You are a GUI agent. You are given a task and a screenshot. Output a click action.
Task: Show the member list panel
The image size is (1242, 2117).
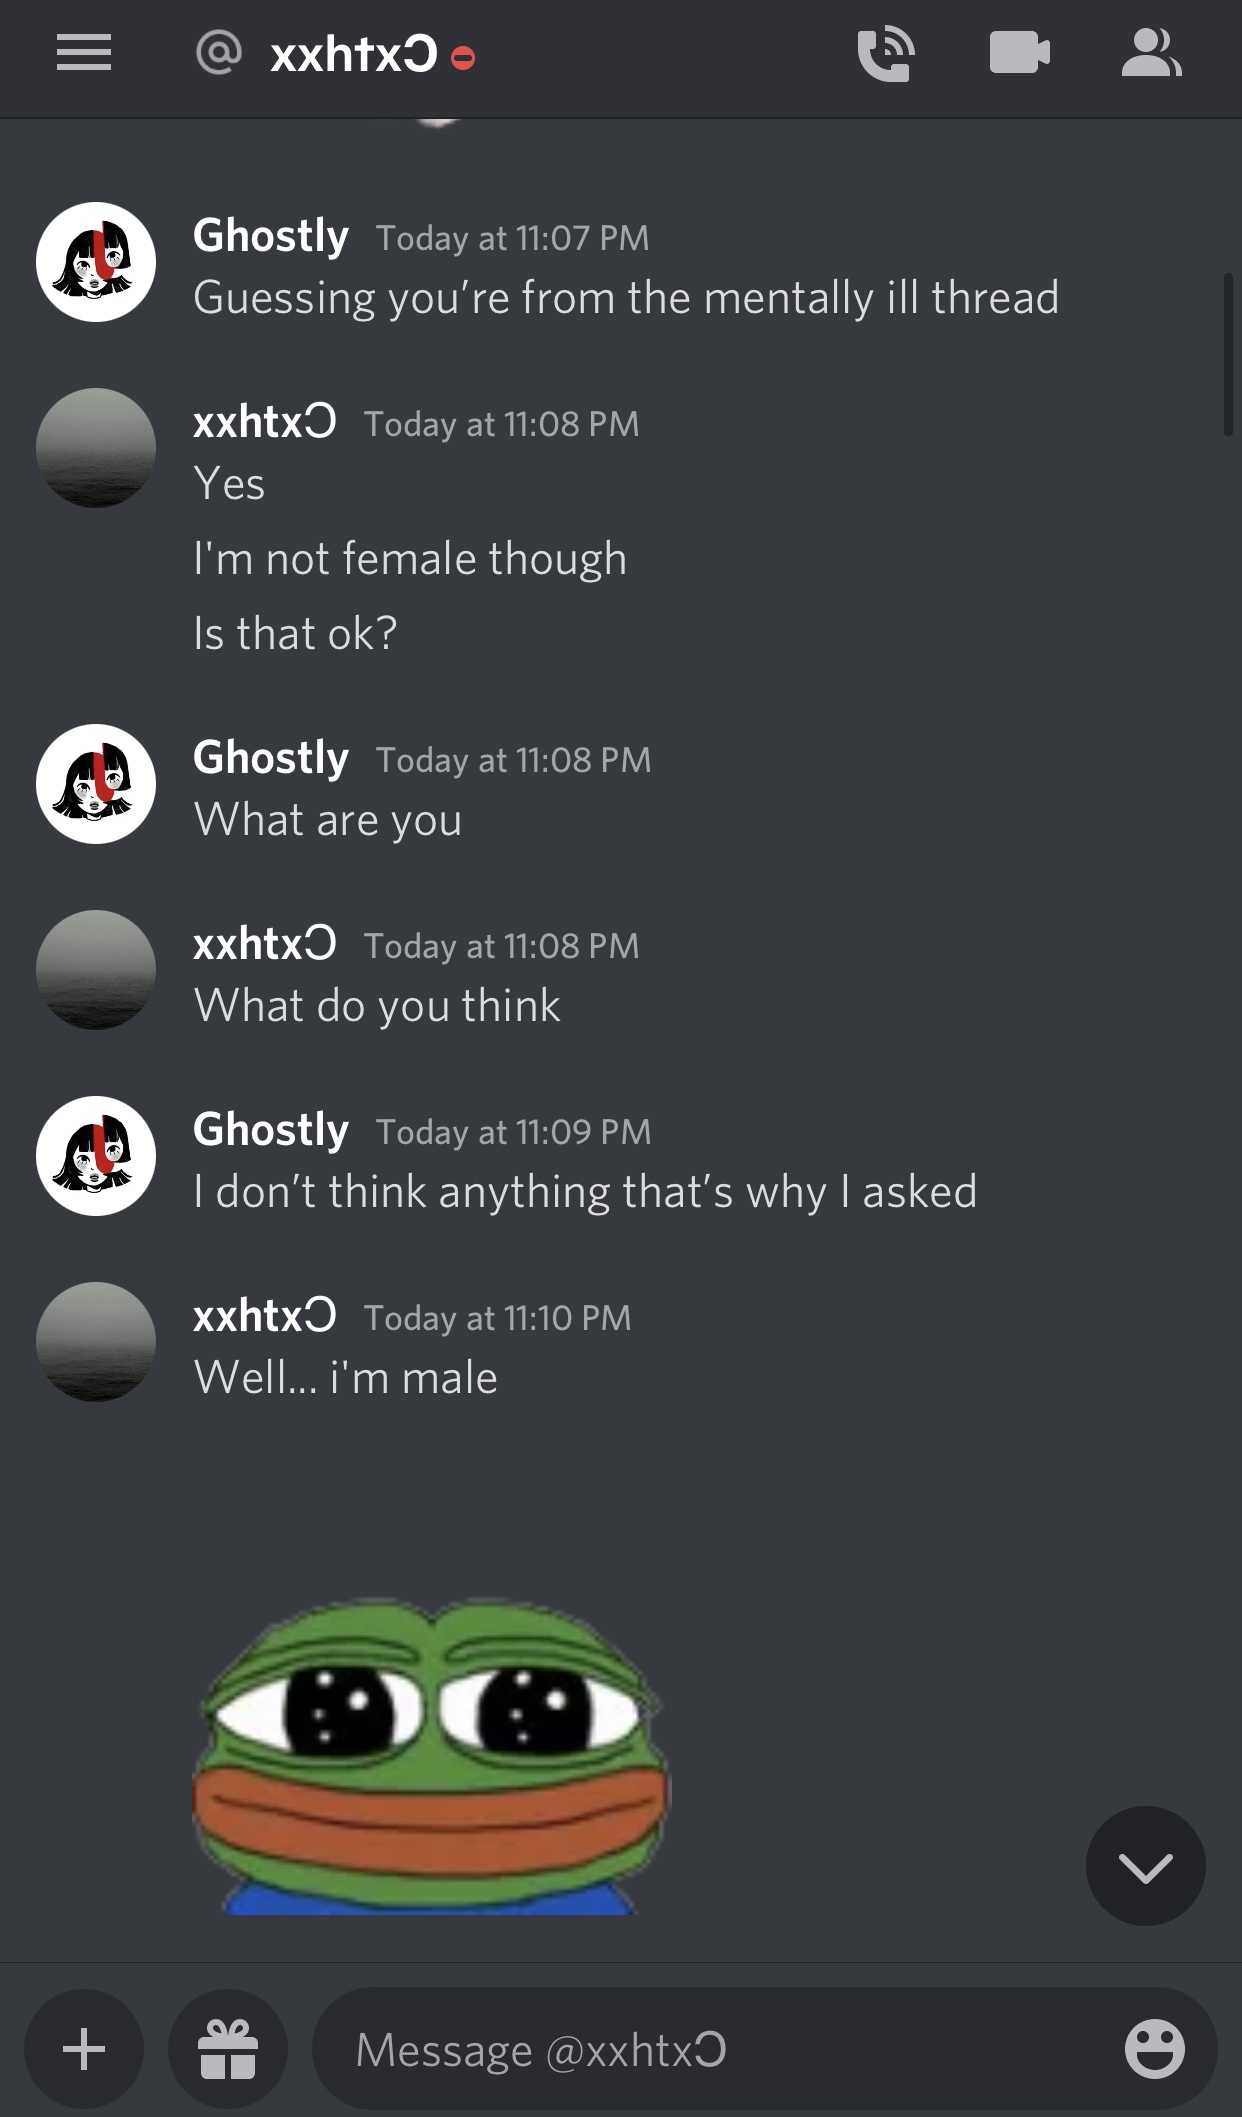coord(1151,53)
